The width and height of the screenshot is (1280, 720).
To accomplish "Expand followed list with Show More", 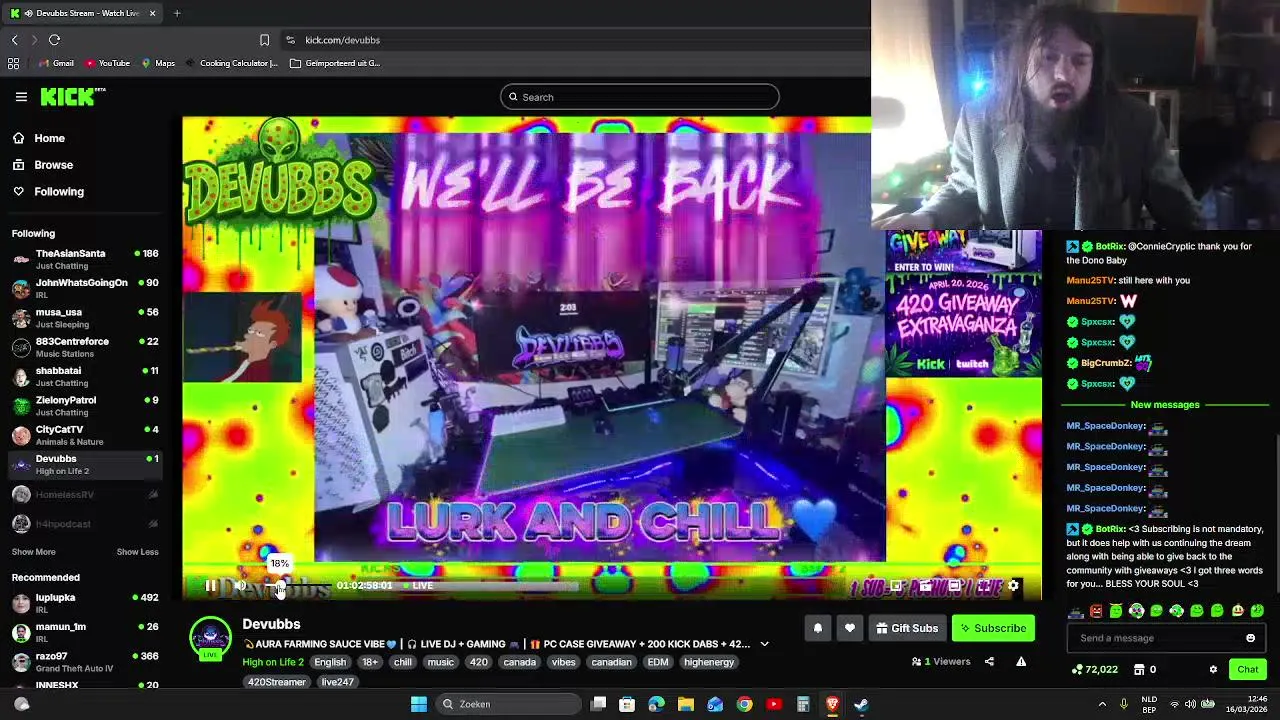I will click(x=33, y=552).
